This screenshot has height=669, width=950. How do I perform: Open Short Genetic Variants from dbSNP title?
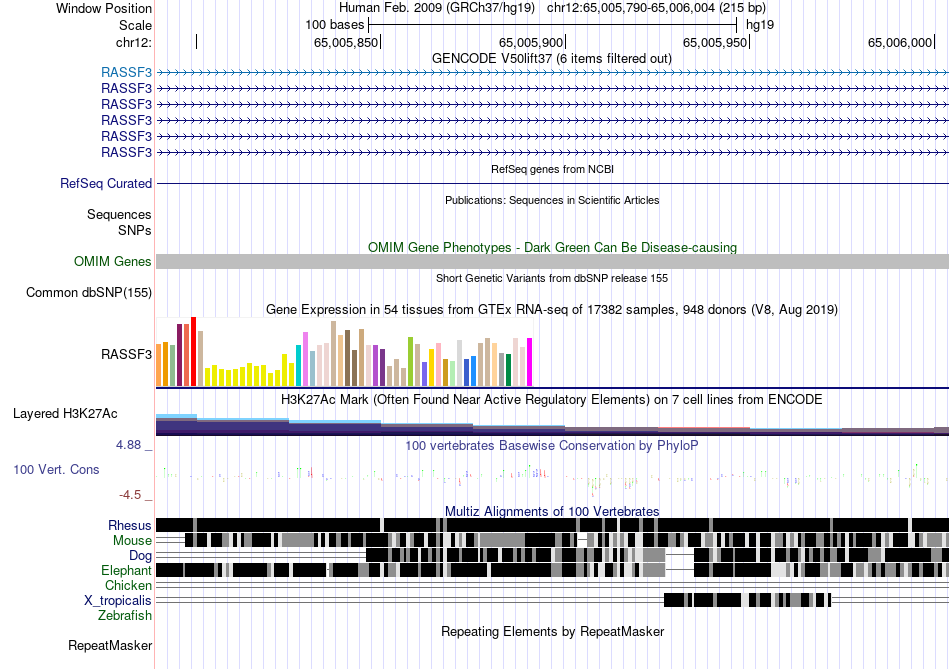coord(552,278)
